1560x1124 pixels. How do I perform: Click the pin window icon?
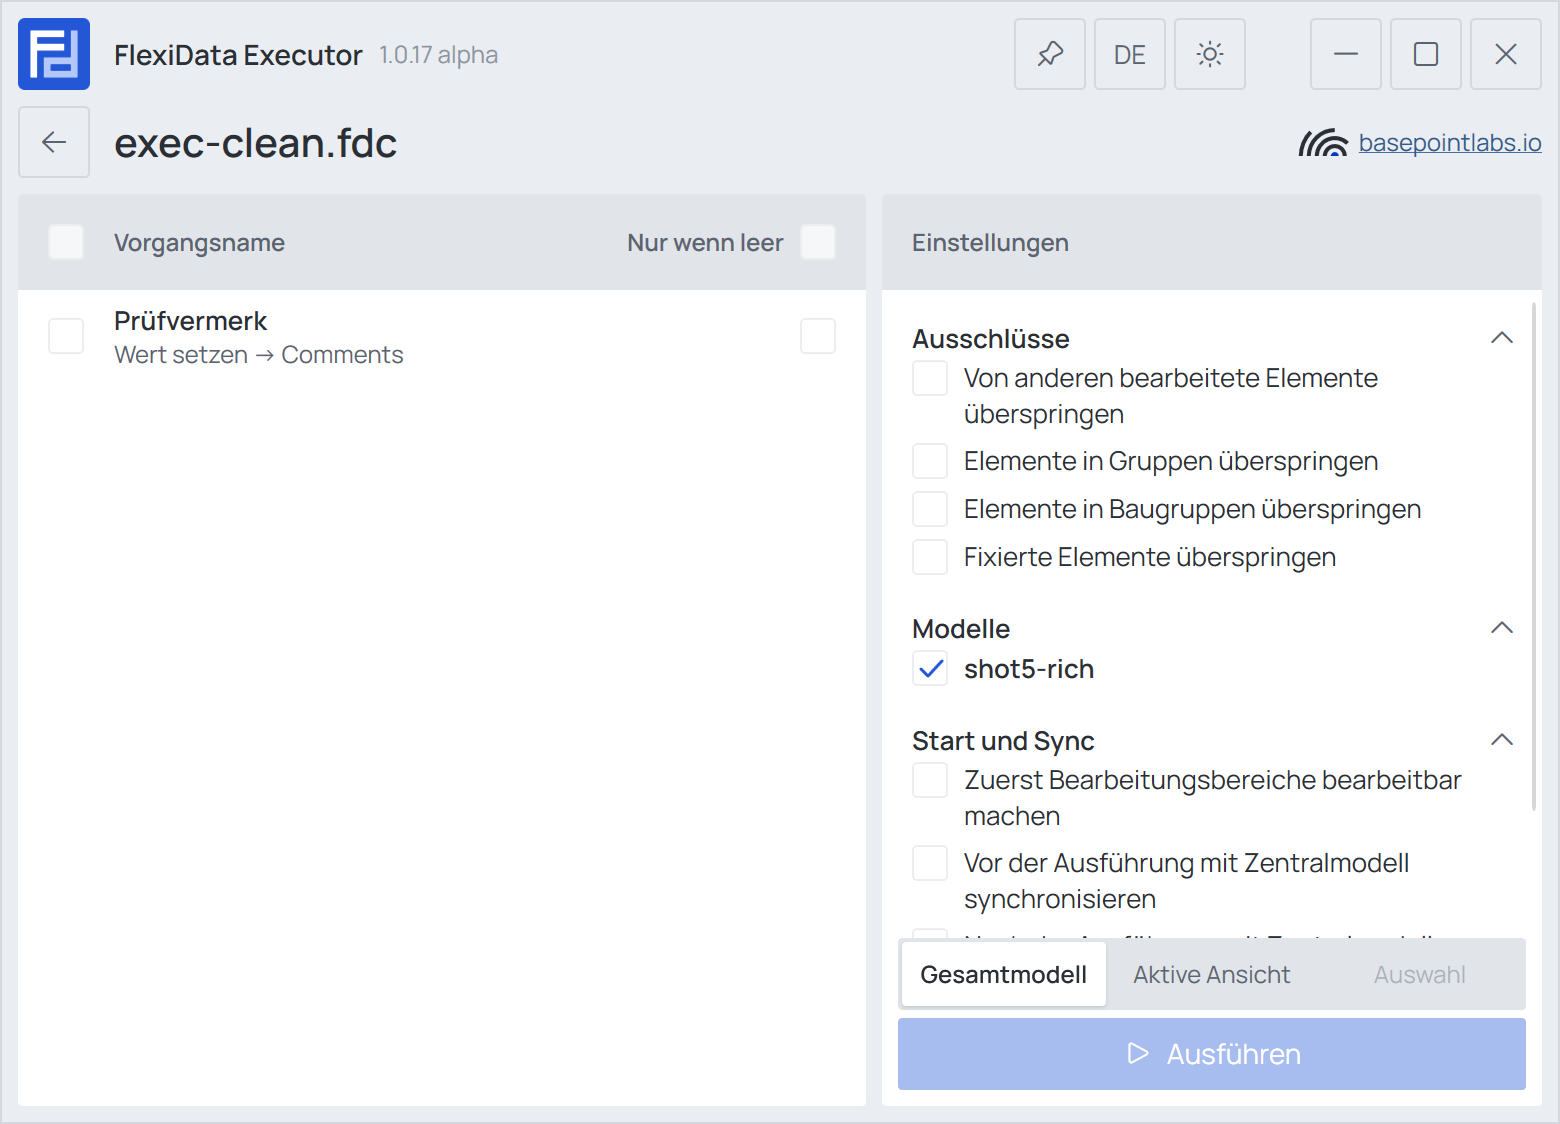(x=1050, y=54)
